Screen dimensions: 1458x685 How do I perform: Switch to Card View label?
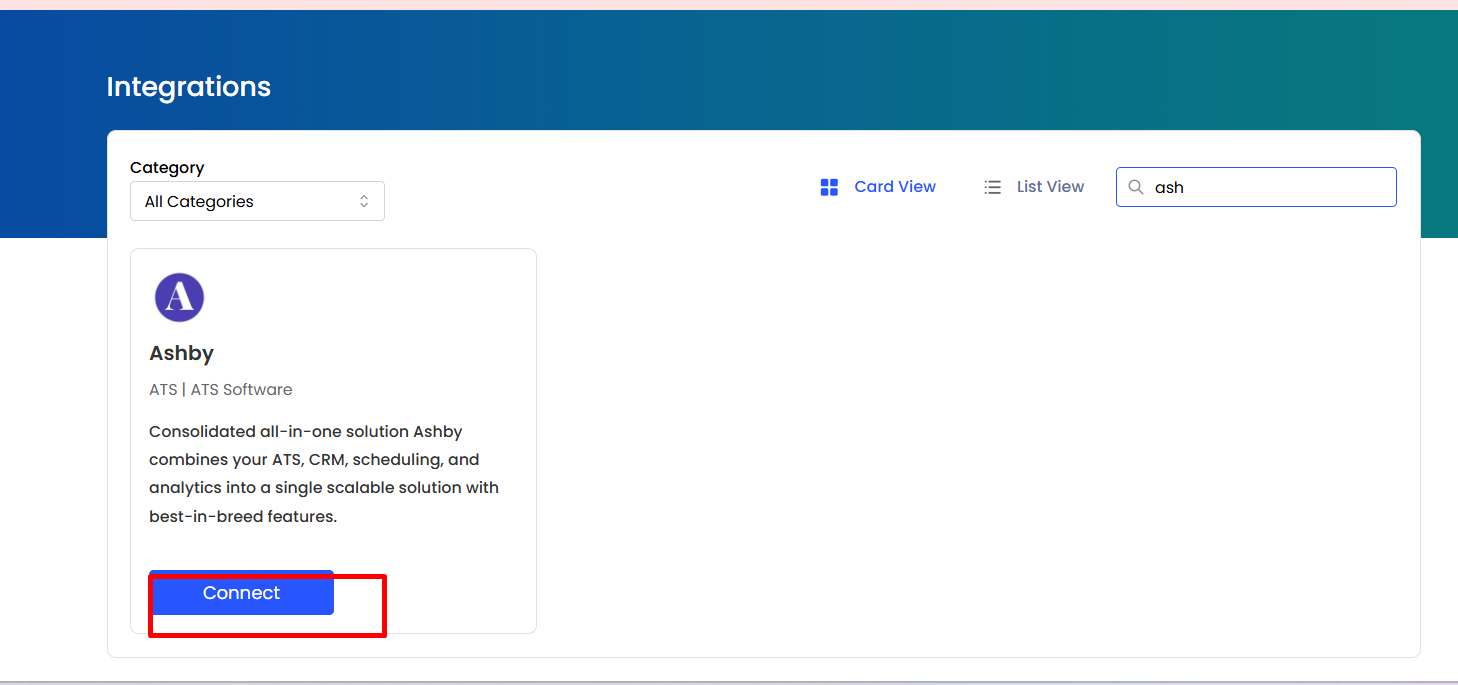tap(895, 187)
